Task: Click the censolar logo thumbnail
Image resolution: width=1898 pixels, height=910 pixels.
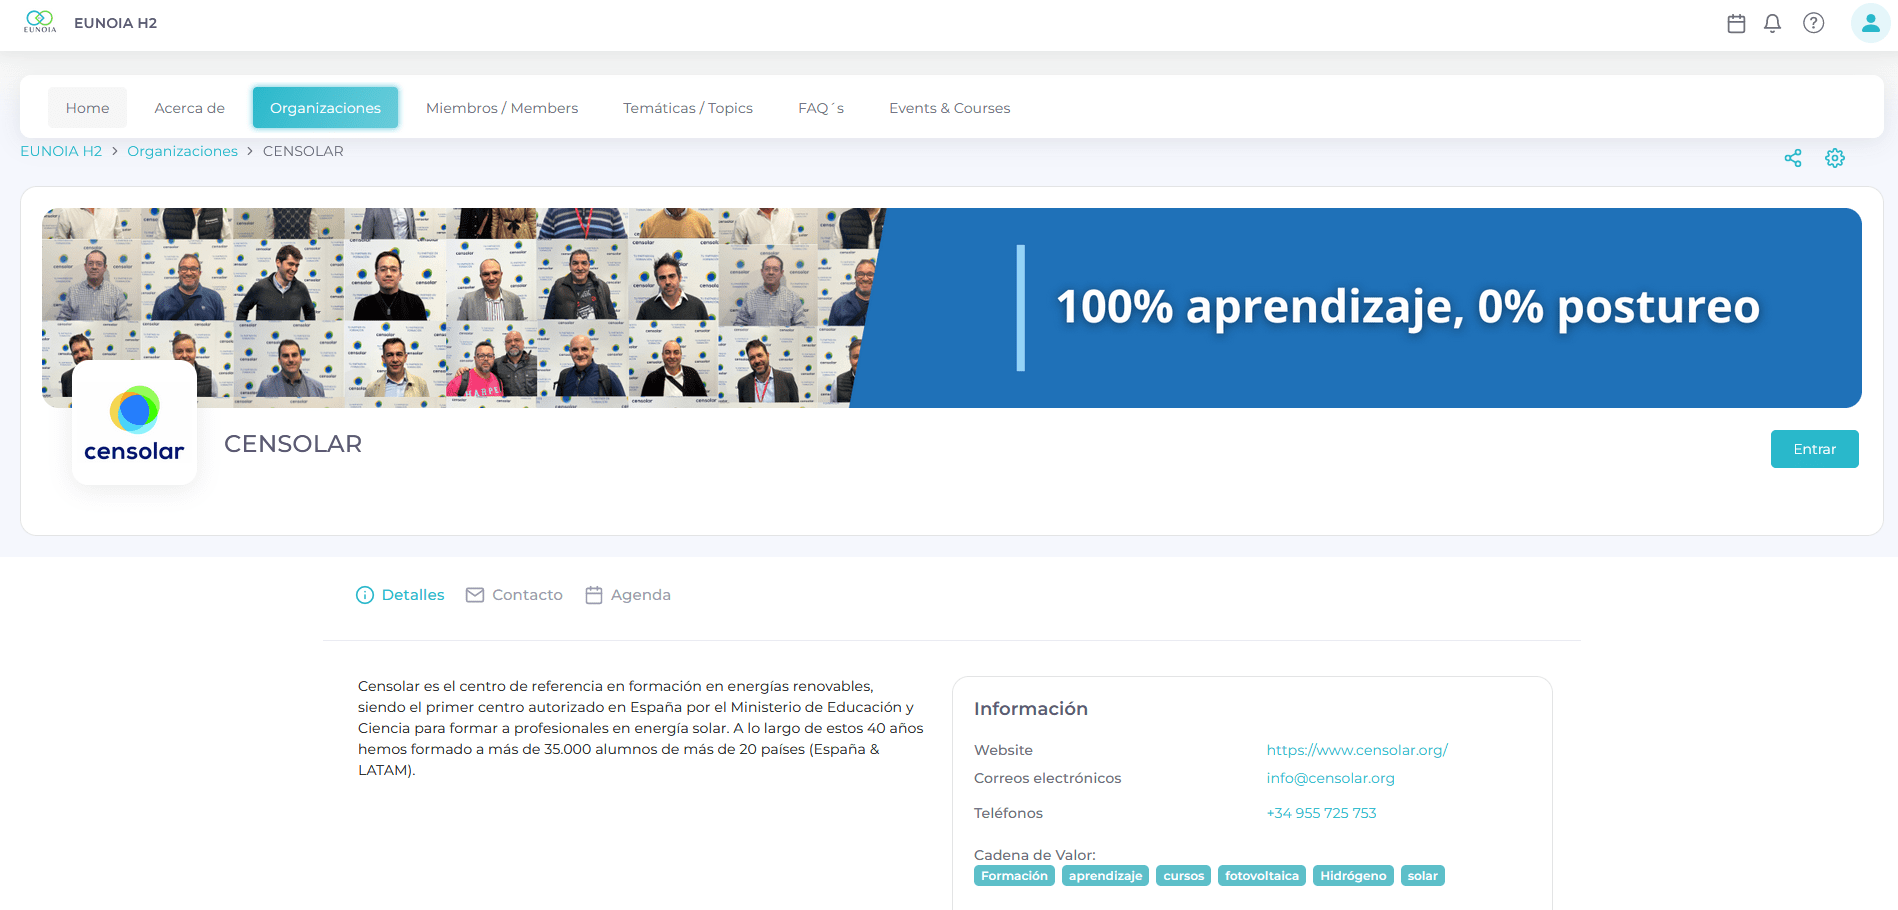Action: pos(134,423)
